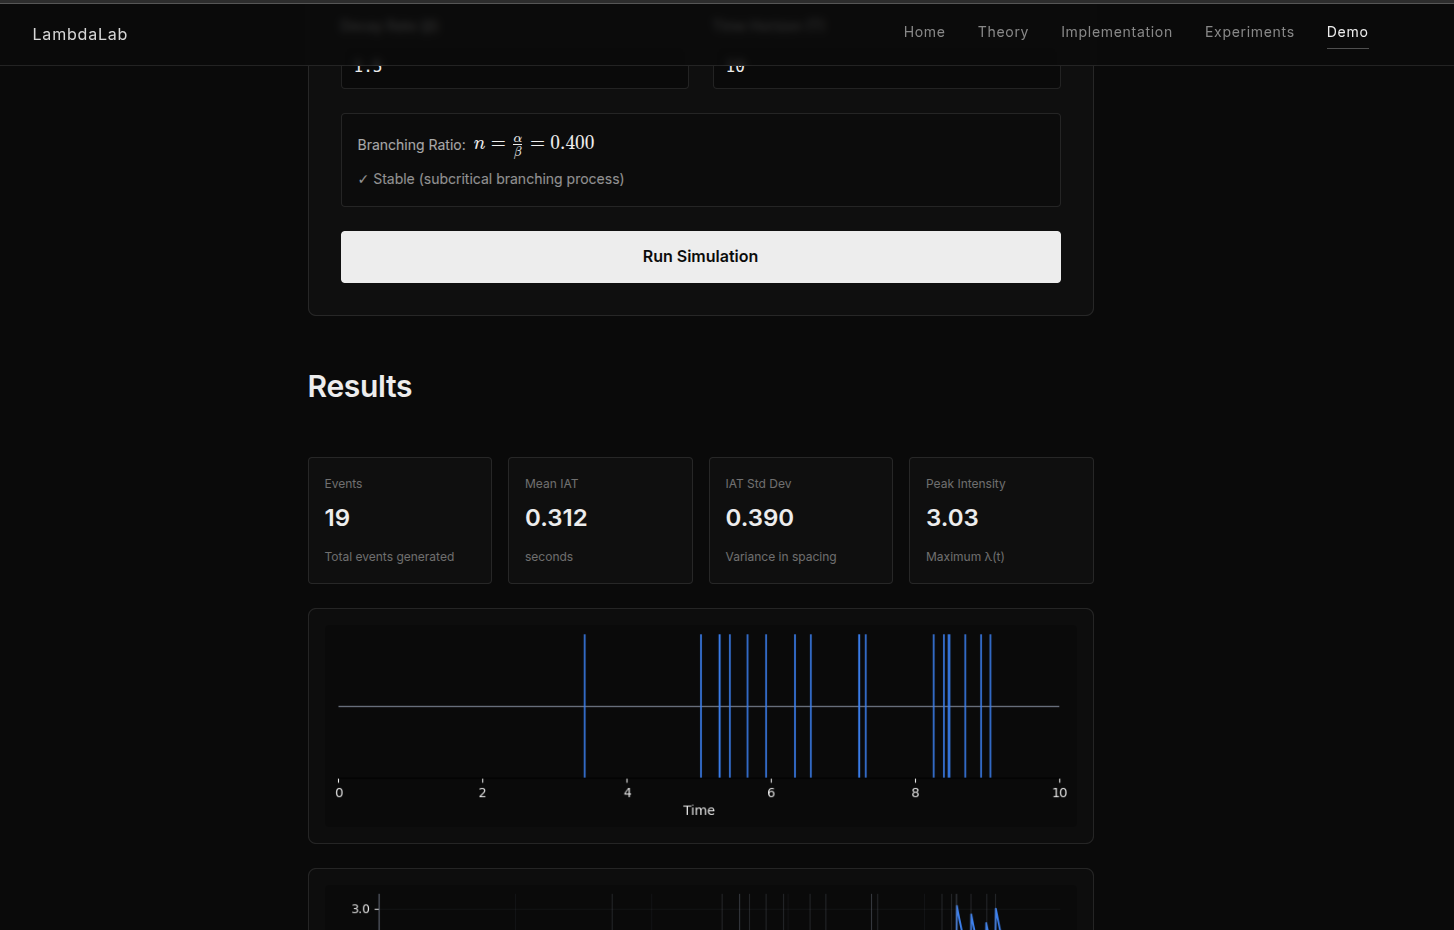The image size is (1454, 930).
Task: Open the Implementation page
Action: [x=1116, y=32]
